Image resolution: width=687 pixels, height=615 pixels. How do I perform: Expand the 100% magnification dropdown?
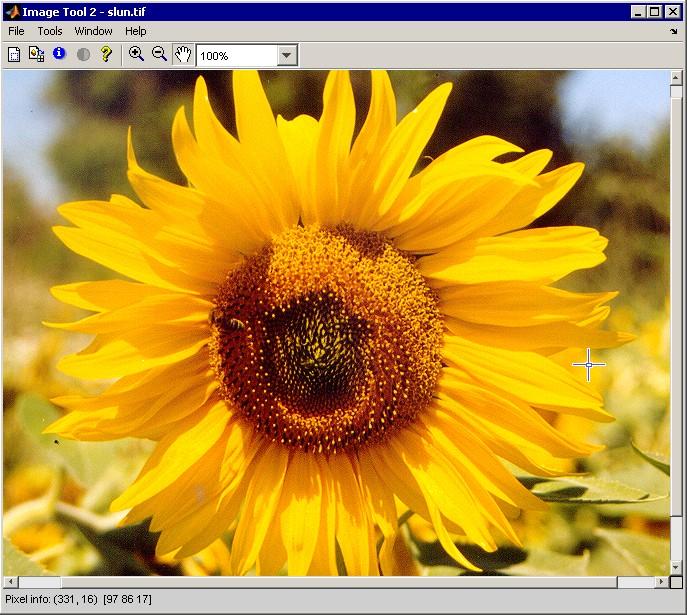point(287,55)
